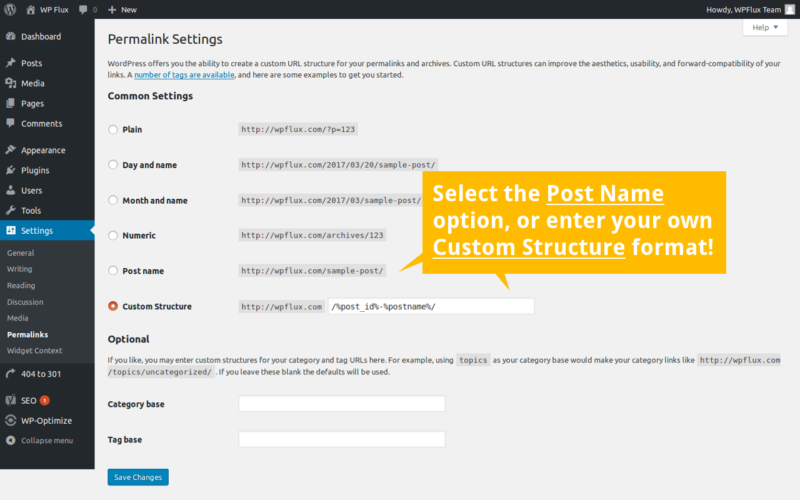The width and height of the screenshot is (800, 500).
Task: Open the Reading settings submenu
Action: click(x=21, y=285)
